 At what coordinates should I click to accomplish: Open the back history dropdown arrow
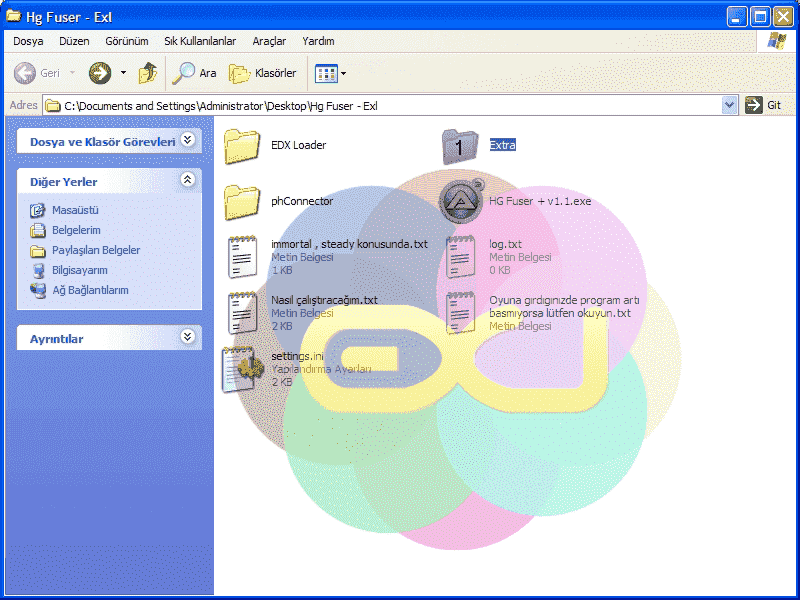coord(72,73)
